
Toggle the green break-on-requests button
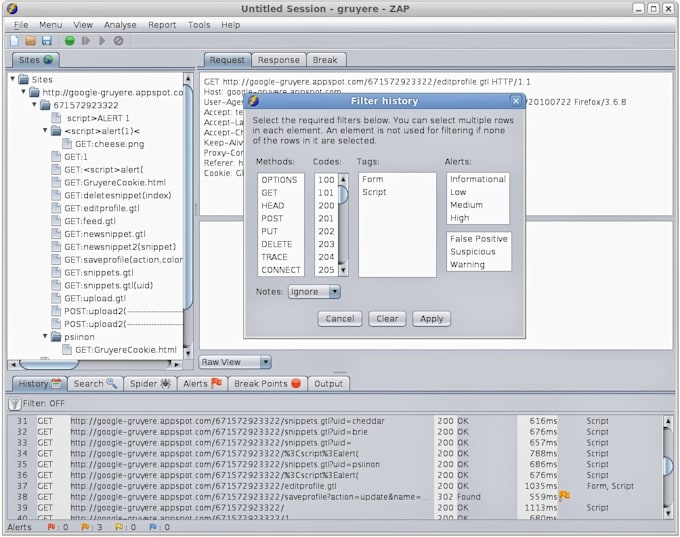click(70, 41)
